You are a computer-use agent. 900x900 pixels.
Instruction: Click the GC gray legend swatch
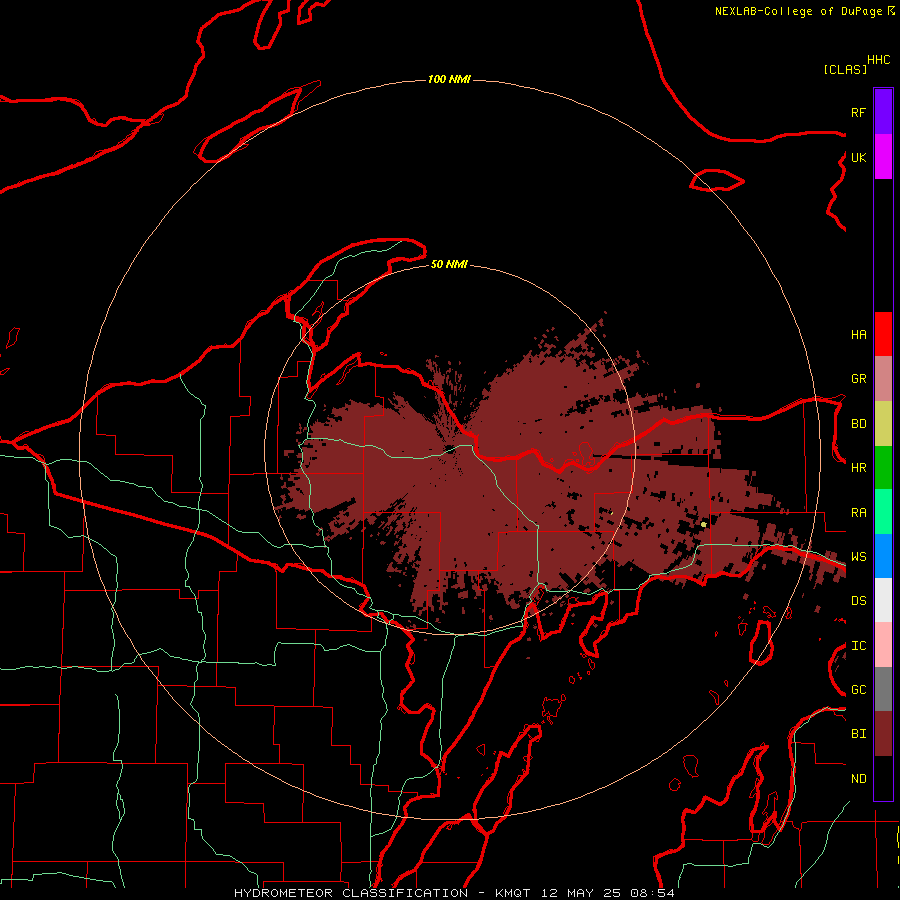[883, 689]
